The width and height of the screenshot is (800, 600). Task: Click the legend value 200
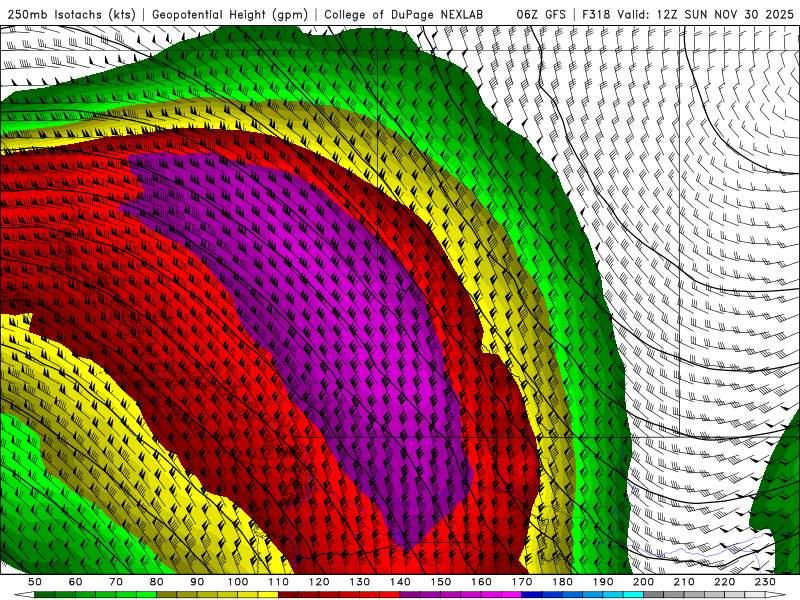pyautogui.click(x=643, y=582)
